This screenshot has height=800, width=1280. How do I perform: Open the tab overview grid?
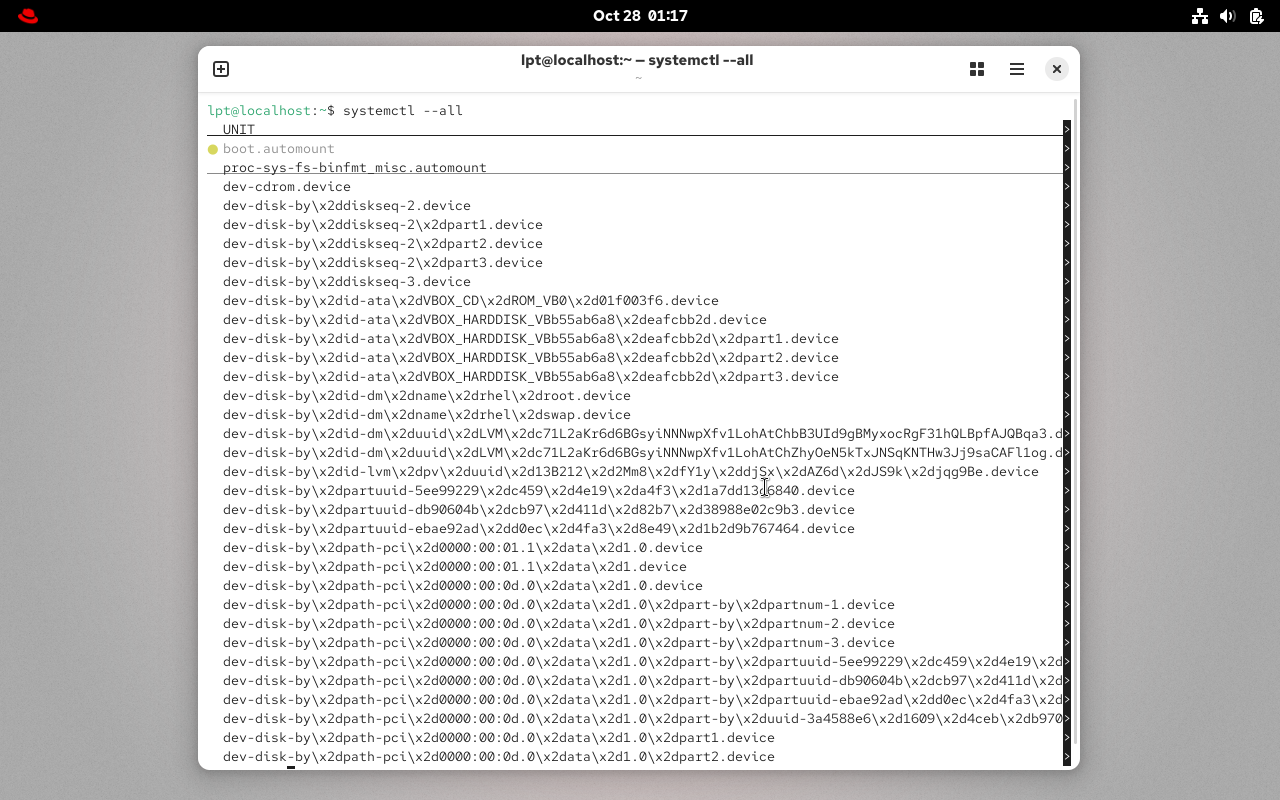976,69
